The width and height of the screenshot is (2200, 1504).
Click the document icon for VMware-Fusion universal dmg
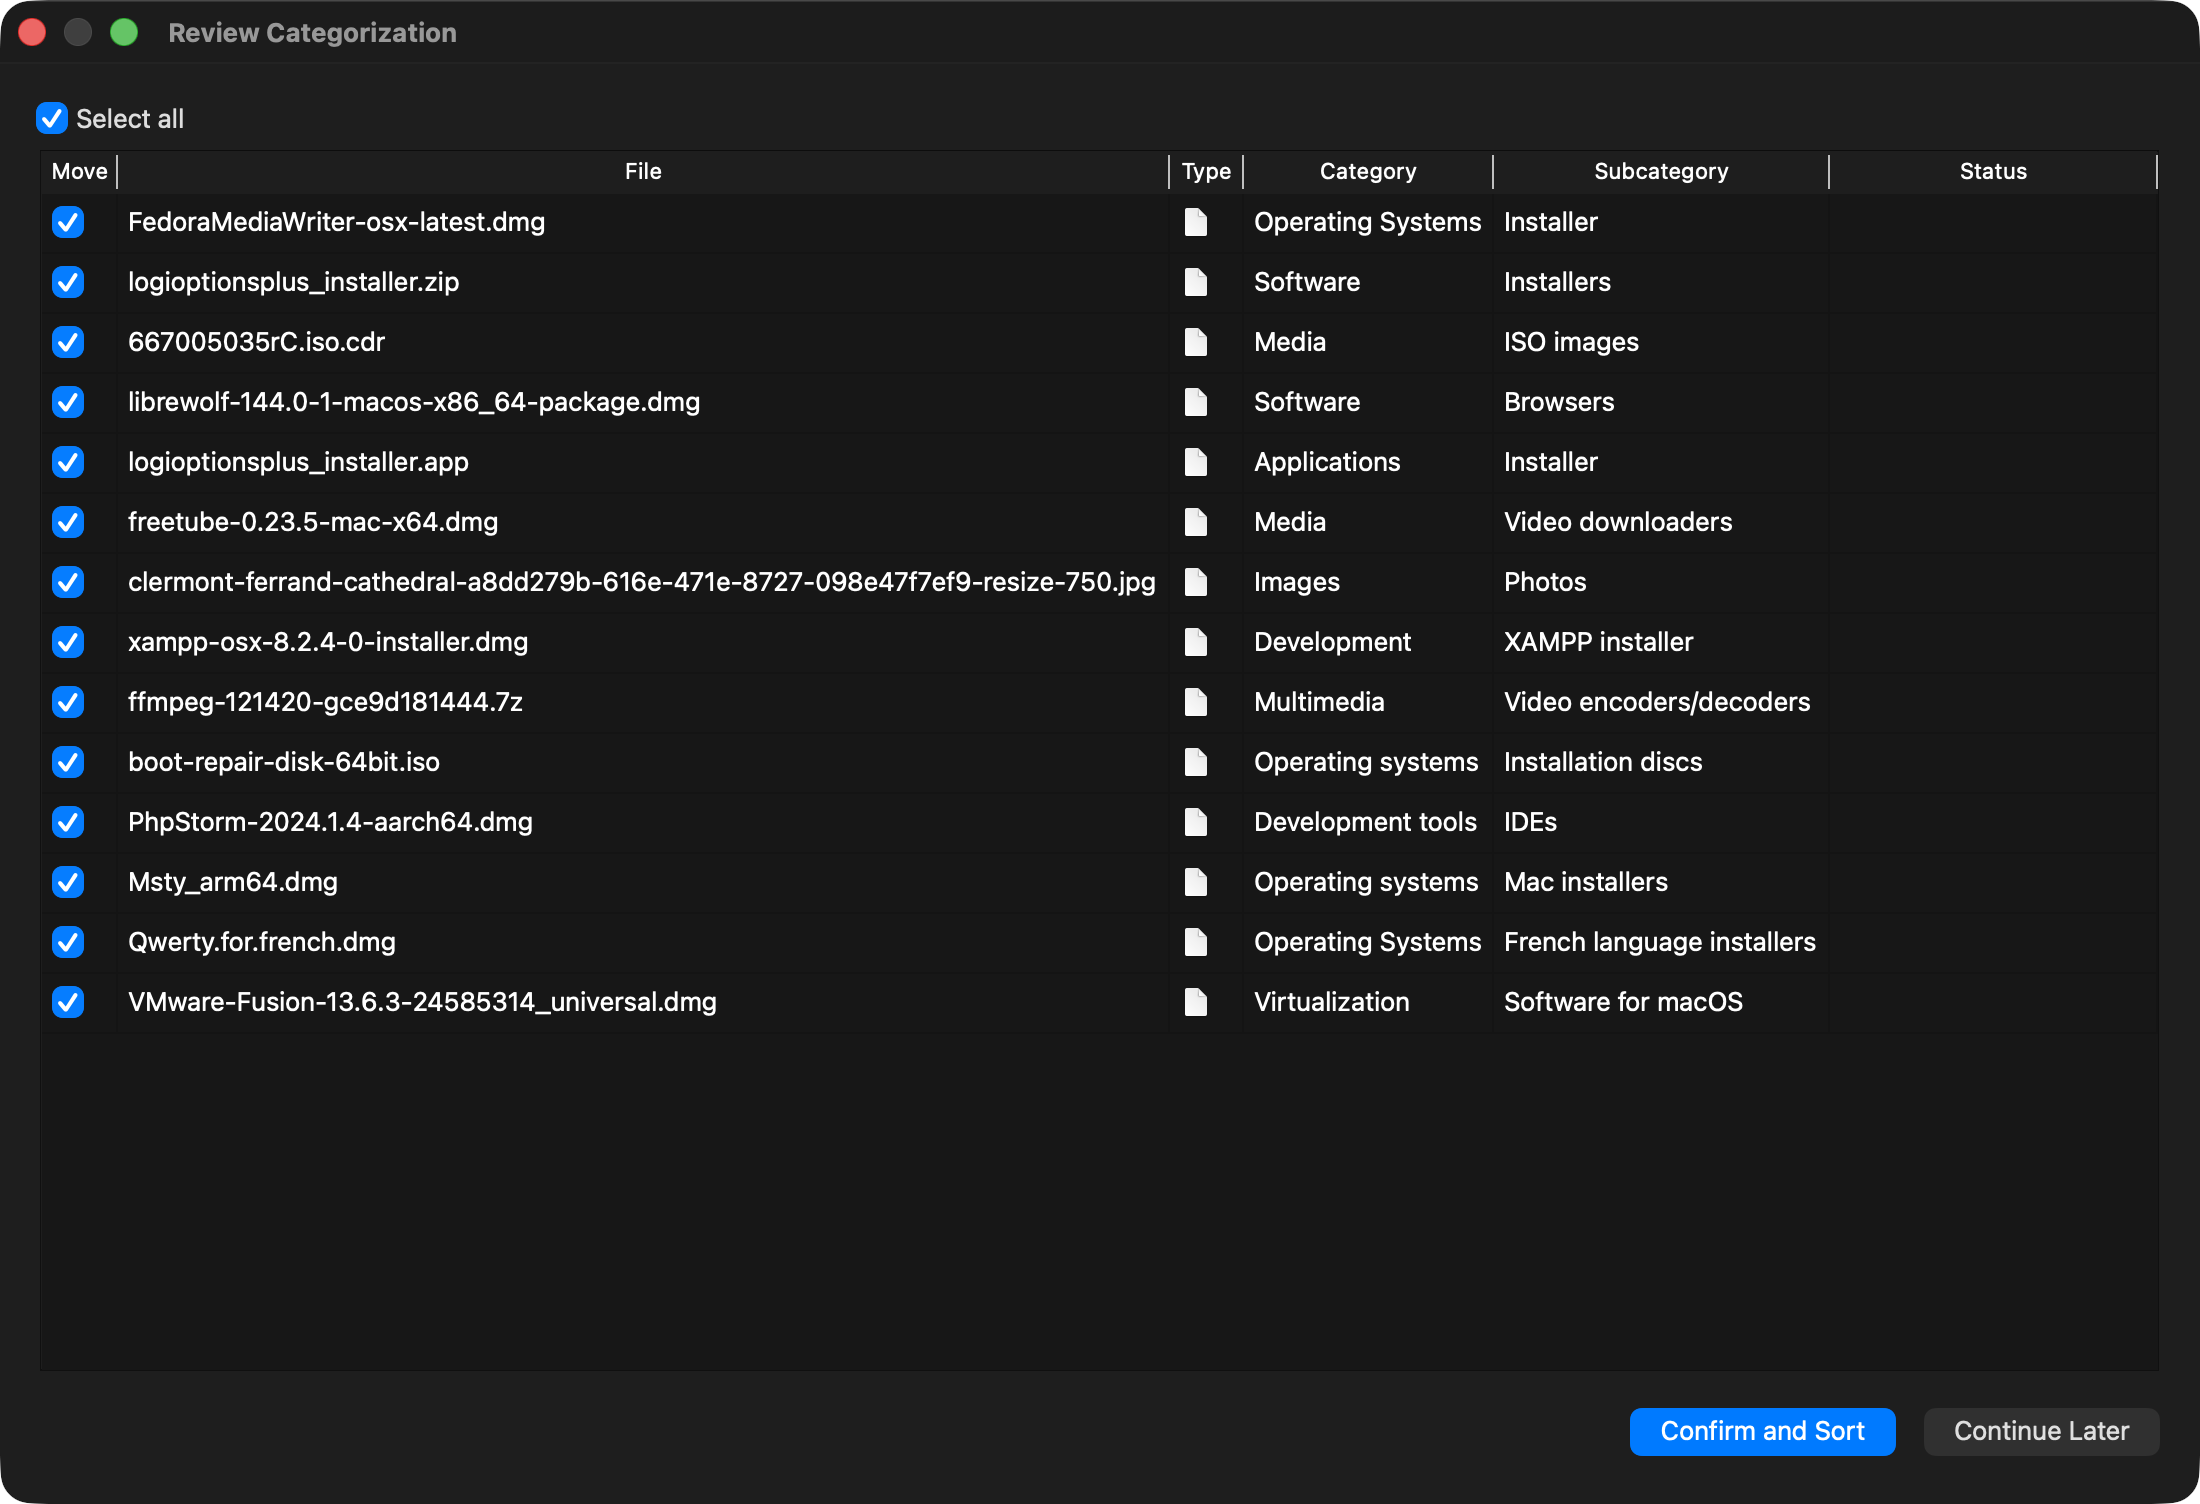coord(1196,1002)
